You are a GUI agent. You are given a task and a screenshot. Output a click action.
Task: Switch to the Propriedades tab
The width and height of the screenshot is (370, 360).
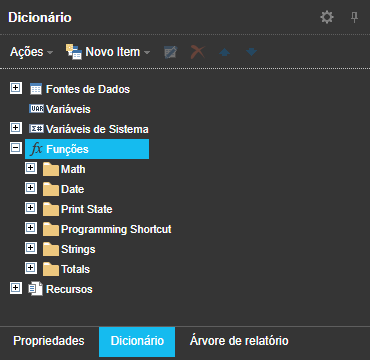click(x=49, y=341)
